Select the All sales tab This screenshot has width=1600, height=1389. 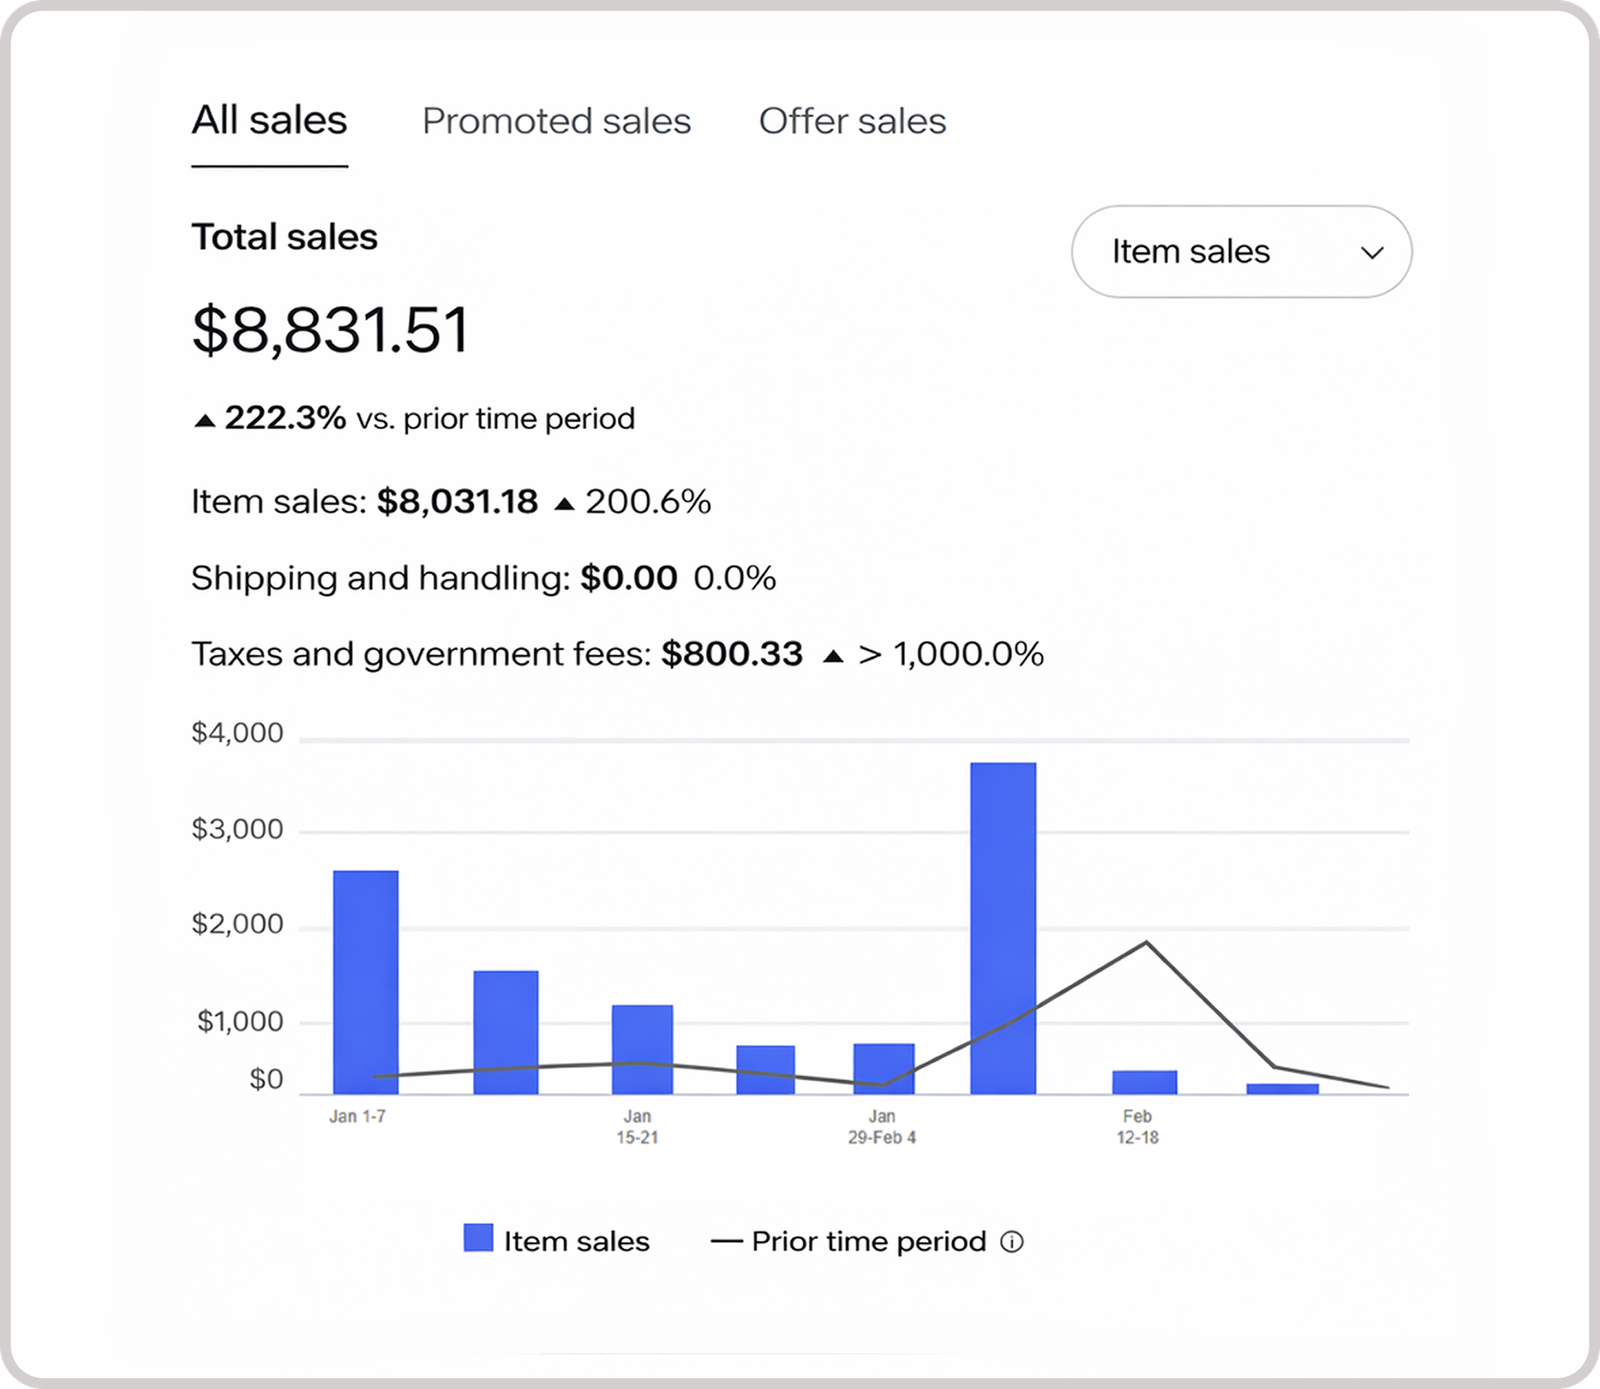269,121
